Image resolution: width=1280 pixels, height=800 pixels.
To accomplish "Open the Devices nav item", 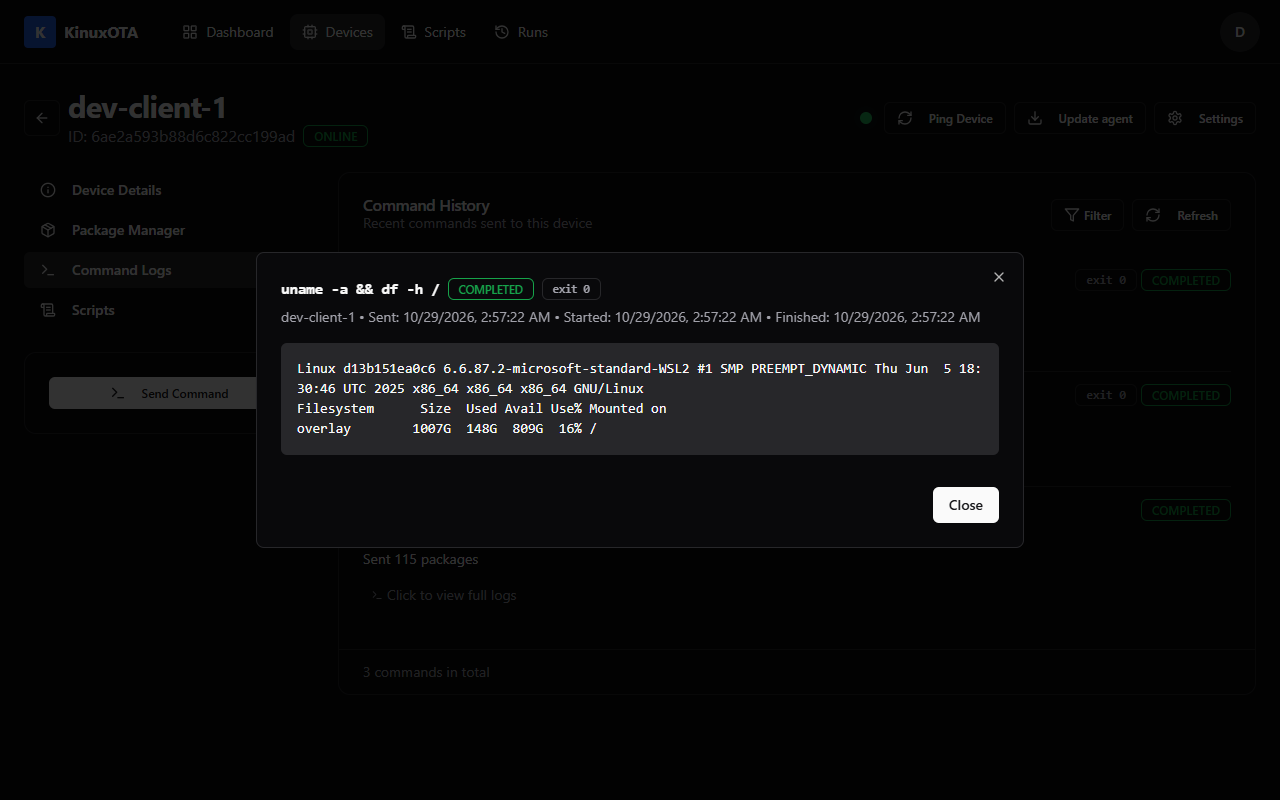I will 338,32.
